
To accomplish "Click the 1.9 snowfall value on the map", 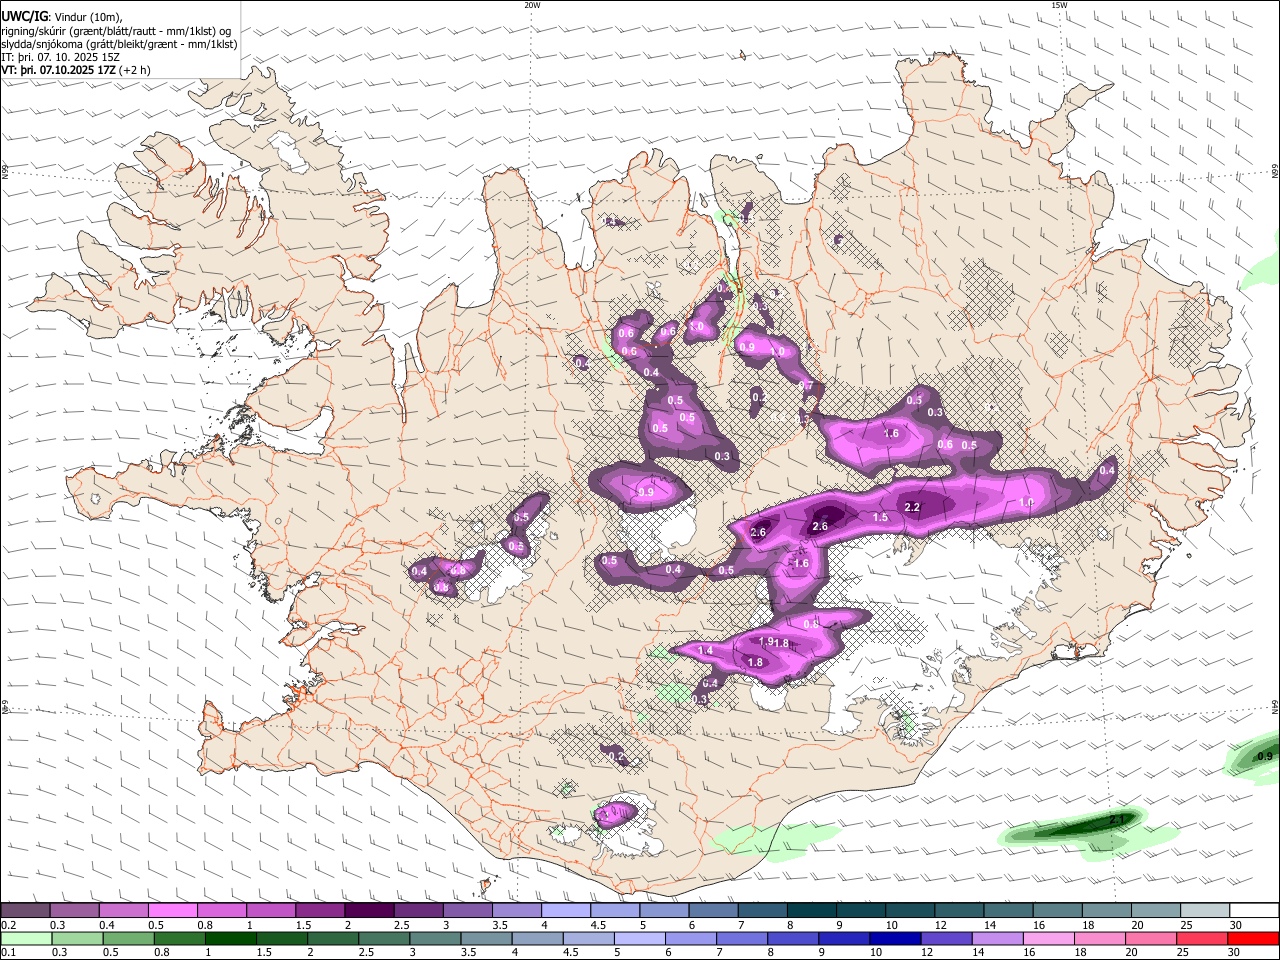I will (767, 641).
